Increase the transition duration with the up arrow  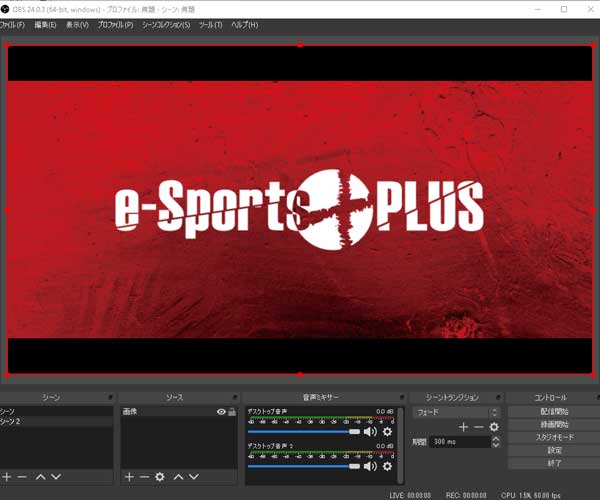[496, 438]
